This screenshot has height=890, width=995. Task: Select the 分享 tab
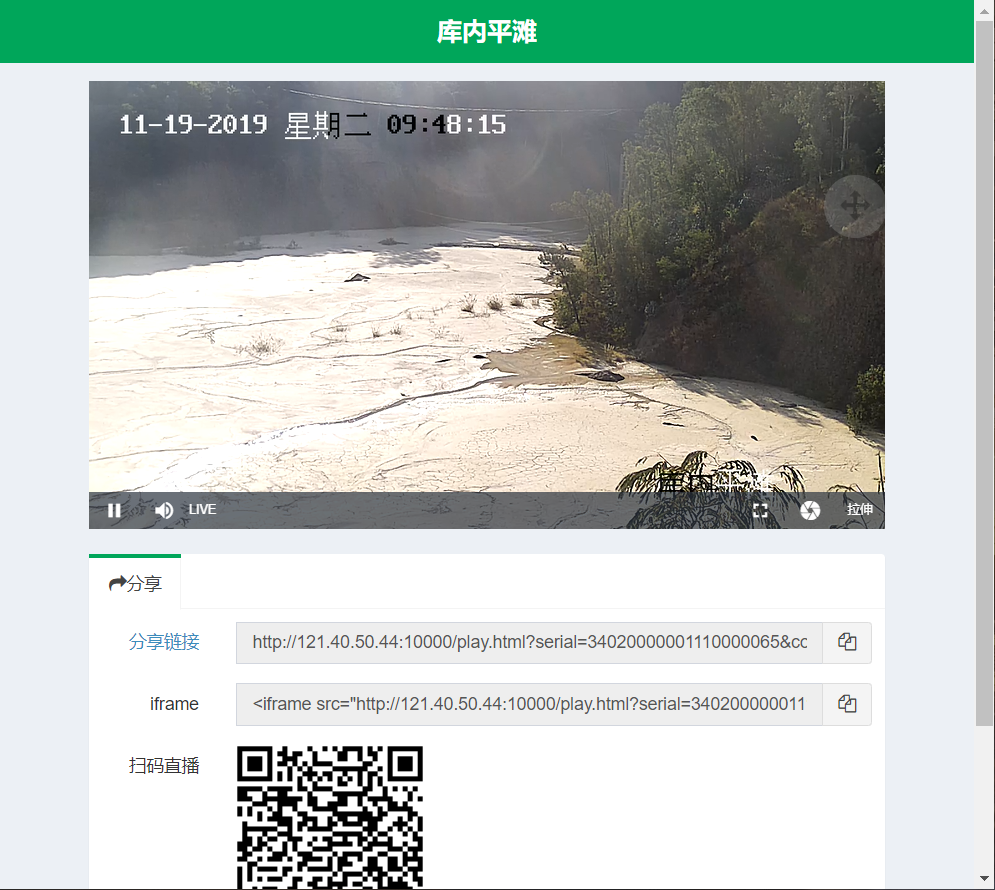pyautogui.click(x=135, y=583)
